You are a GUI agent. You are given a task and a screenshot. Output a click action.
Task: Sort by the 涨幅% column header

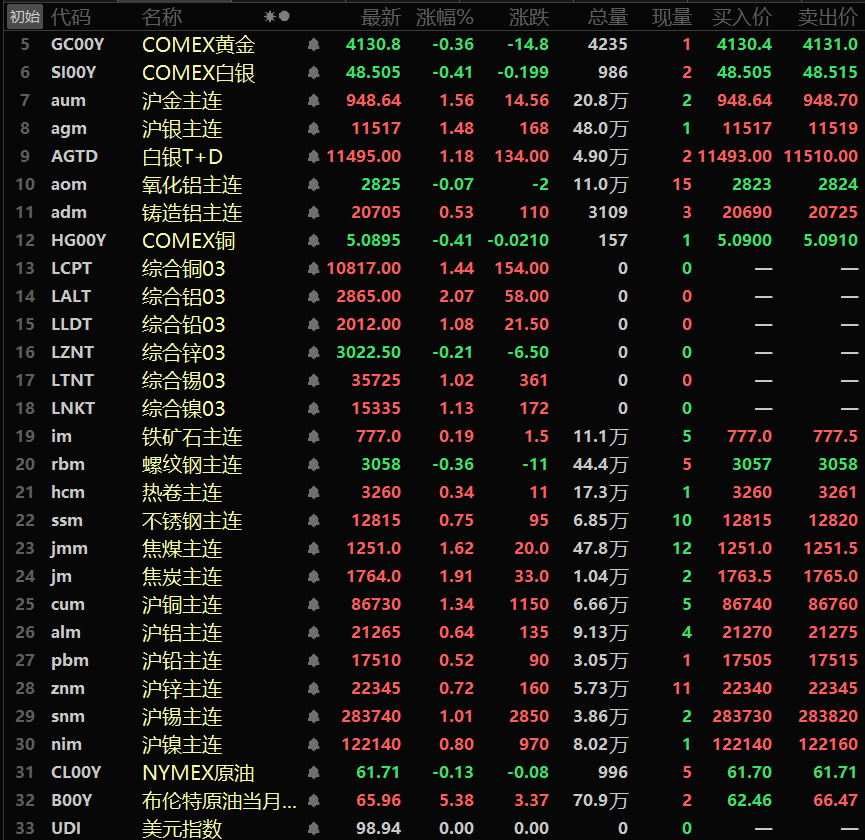445,16
